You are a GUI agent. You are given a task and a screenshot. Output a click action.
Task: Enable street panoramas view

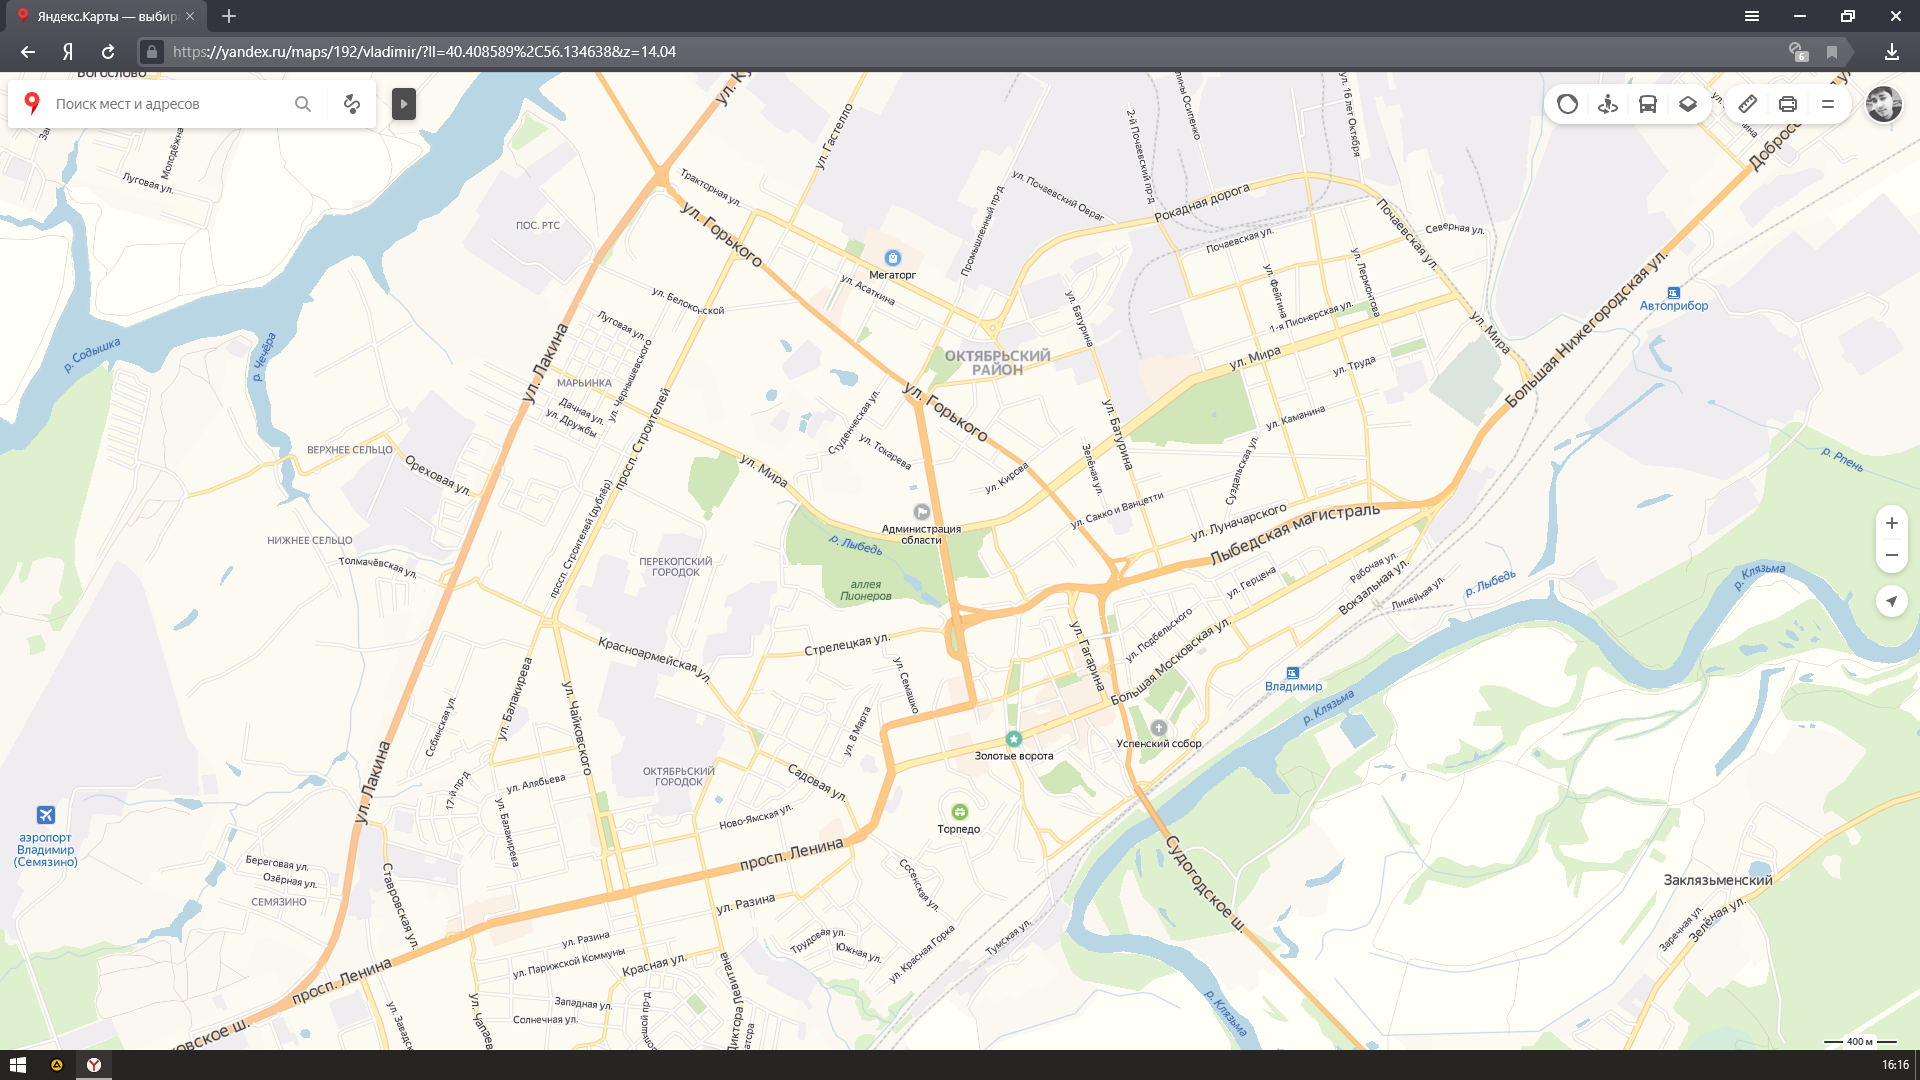1608,104
